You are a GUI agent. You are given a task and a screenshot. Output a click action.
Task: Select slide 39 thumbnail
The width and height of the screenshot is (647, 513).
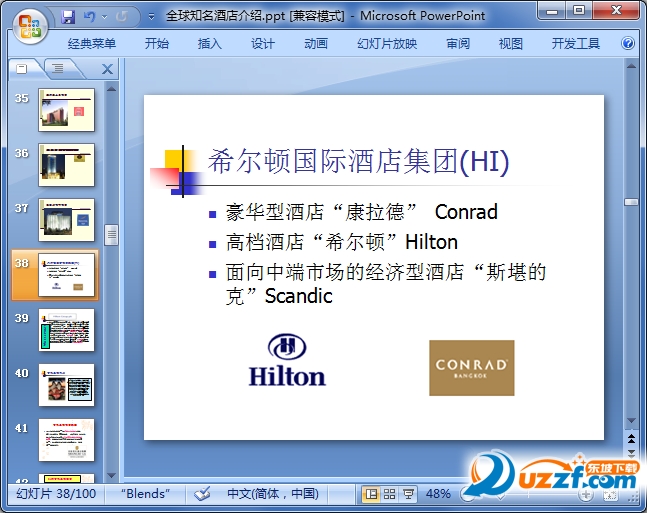coord(66,330)
